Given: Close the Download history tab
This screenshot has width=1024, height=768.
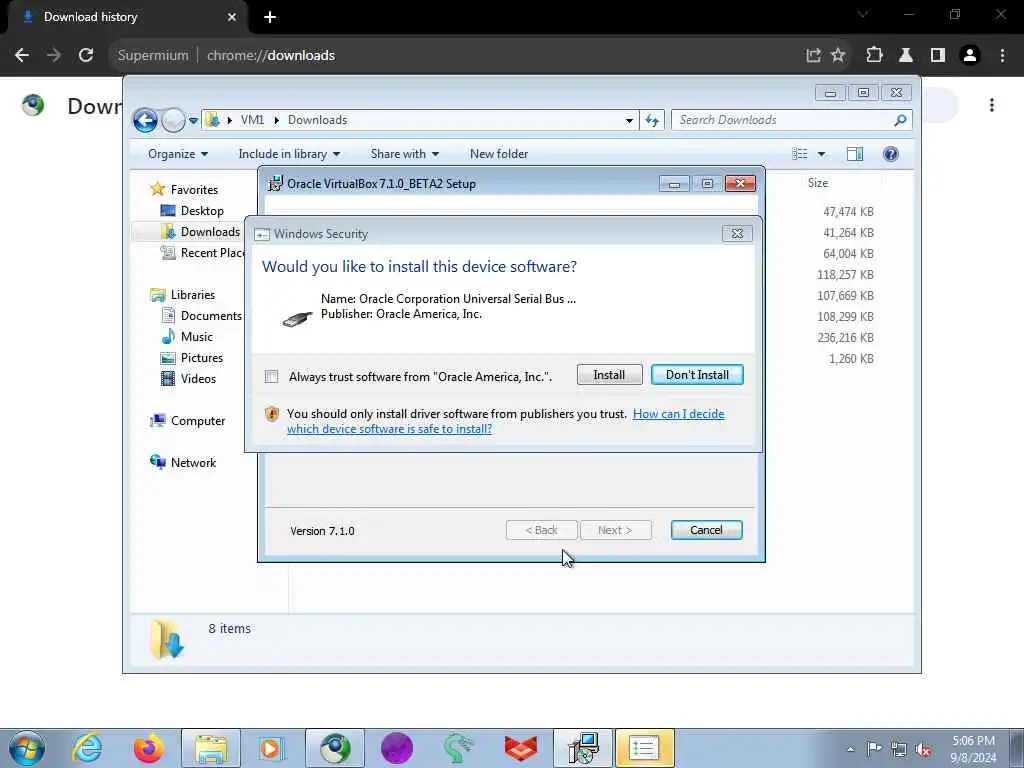Looking at the screenshot, I should pos(232,17).
